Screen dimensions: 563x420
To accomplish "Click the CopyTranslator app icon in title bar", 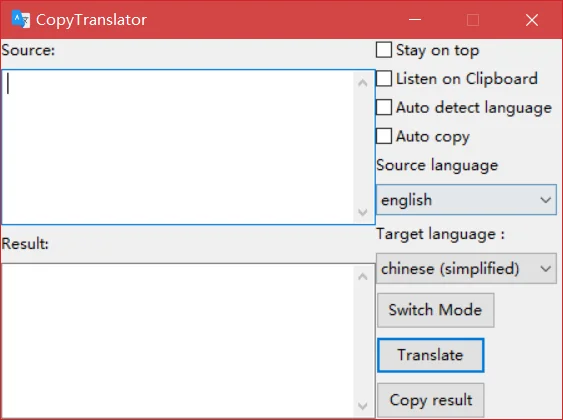I will pos(20,19).
